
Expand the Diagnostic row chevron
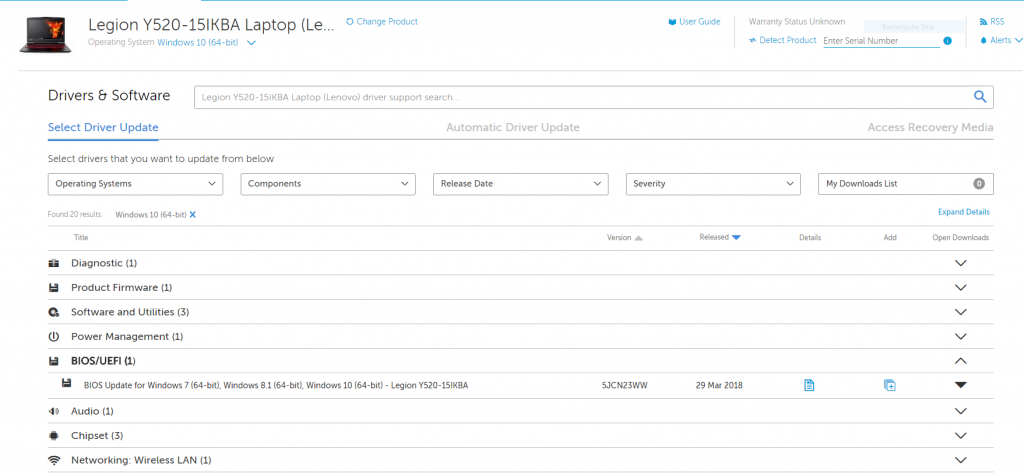pos(960,263)
